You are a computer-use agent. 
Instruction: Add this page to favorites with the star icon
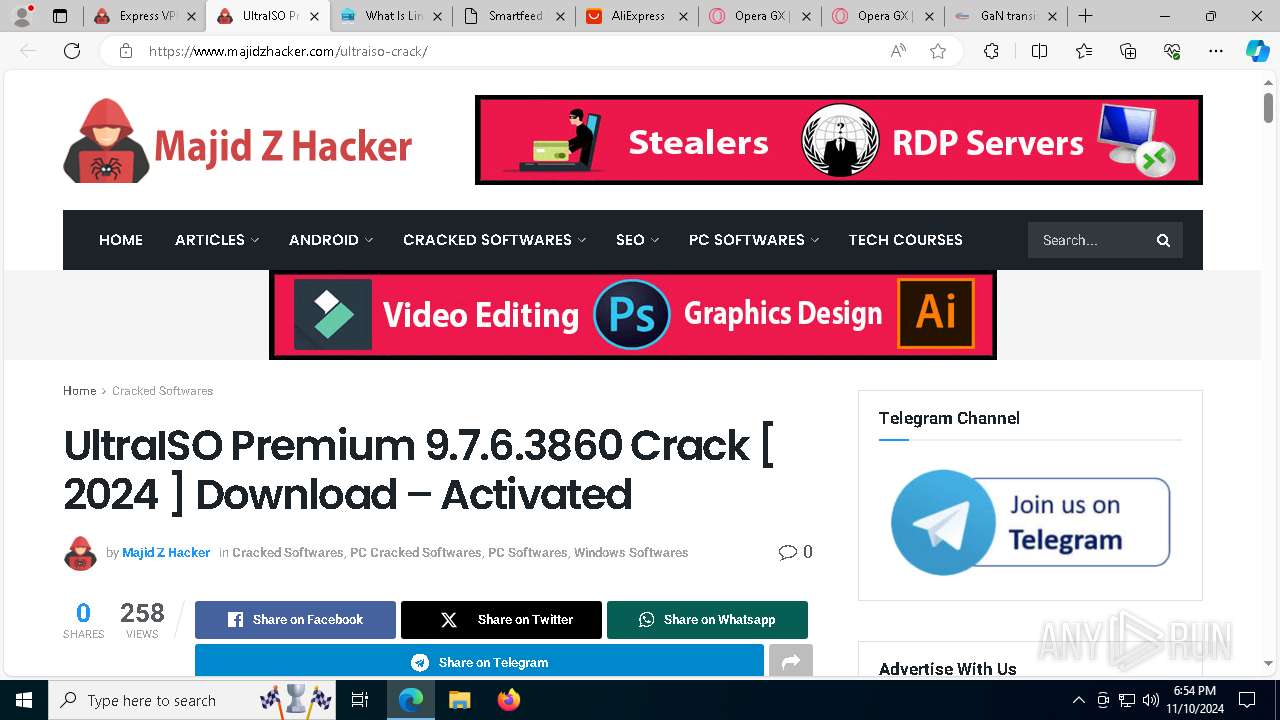pyautogui.click(x=938, y=51)
